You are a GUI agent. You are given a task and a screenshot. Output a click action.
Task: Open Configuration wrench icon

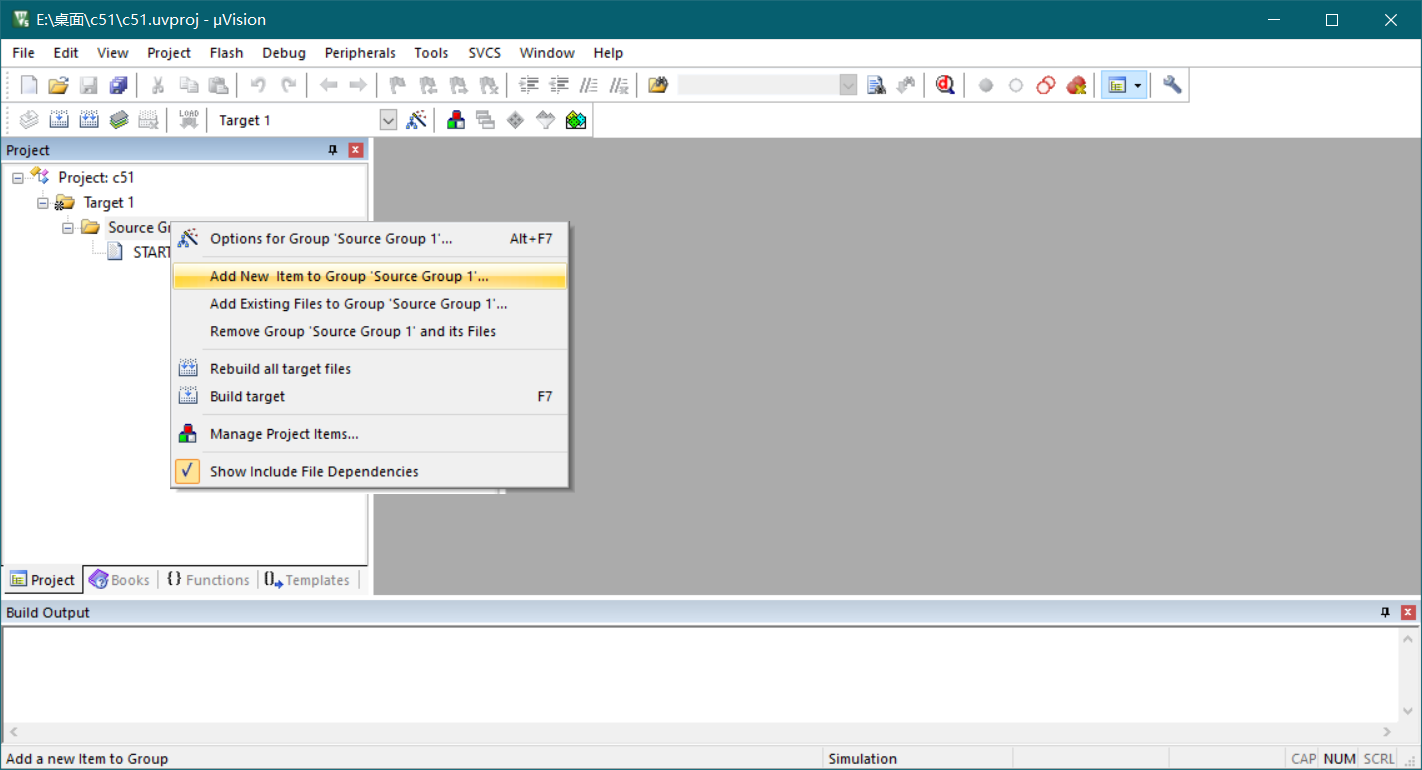click(x=1172, y=85)
